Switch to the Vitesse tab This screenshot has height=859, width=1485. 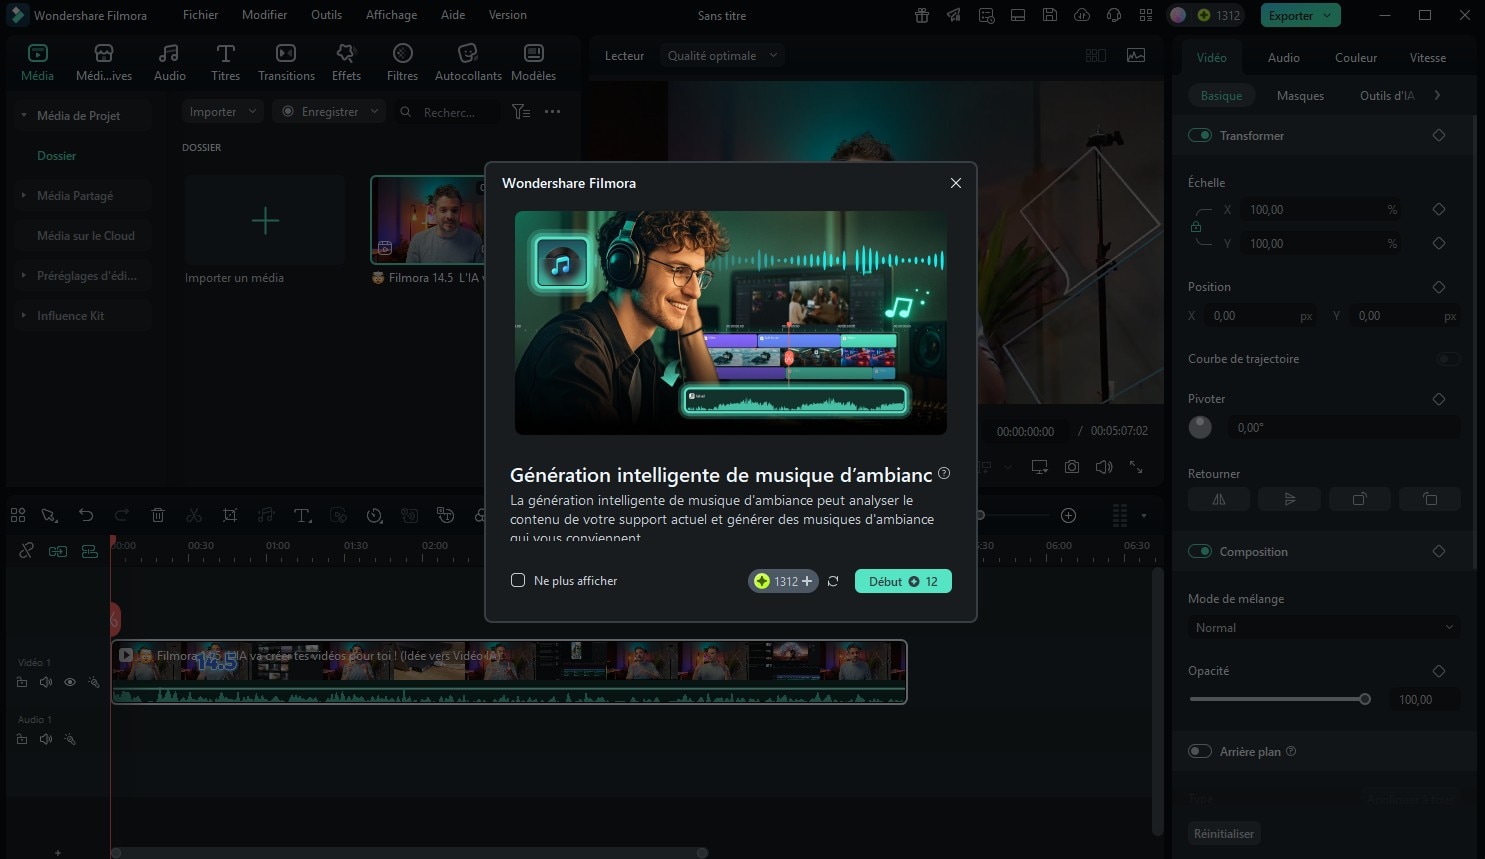click(x=1428, y=58)
